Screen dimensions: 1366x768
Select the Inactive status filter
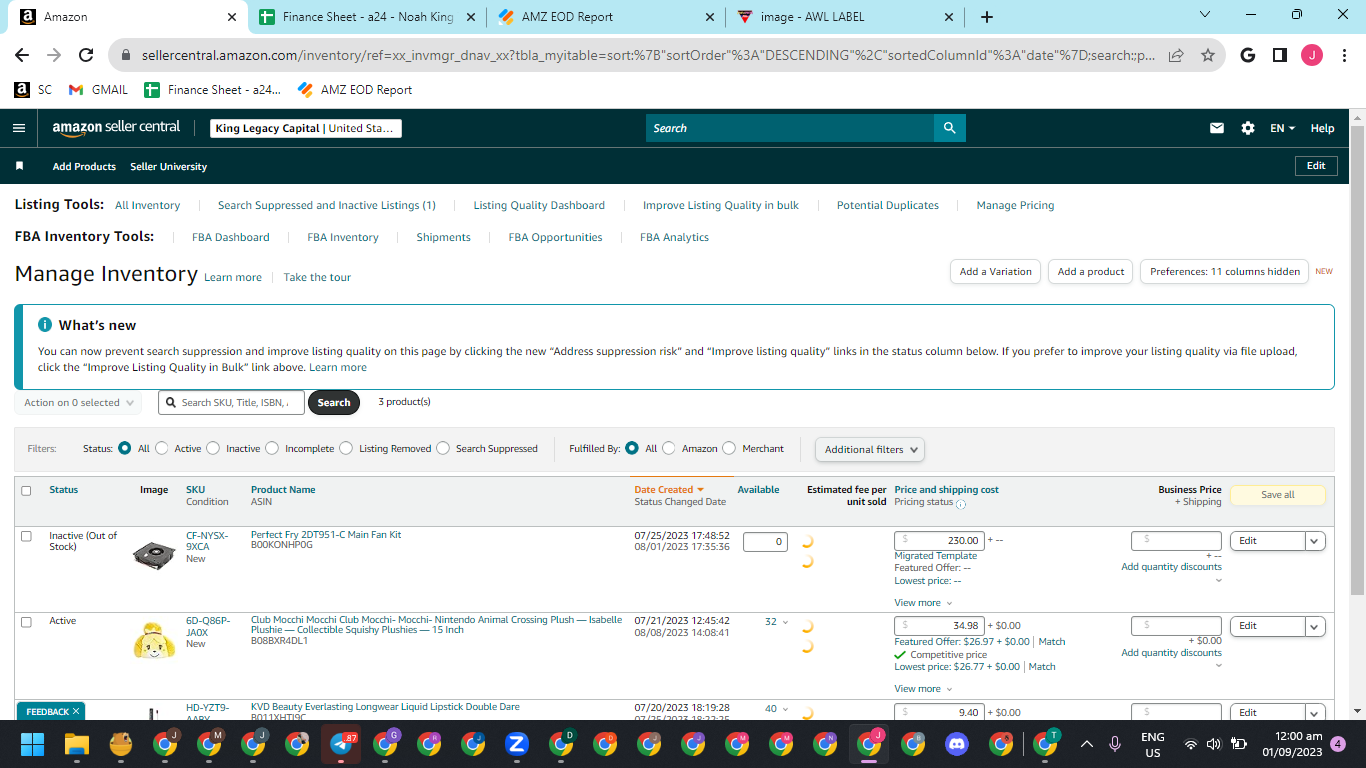point(213,449)
